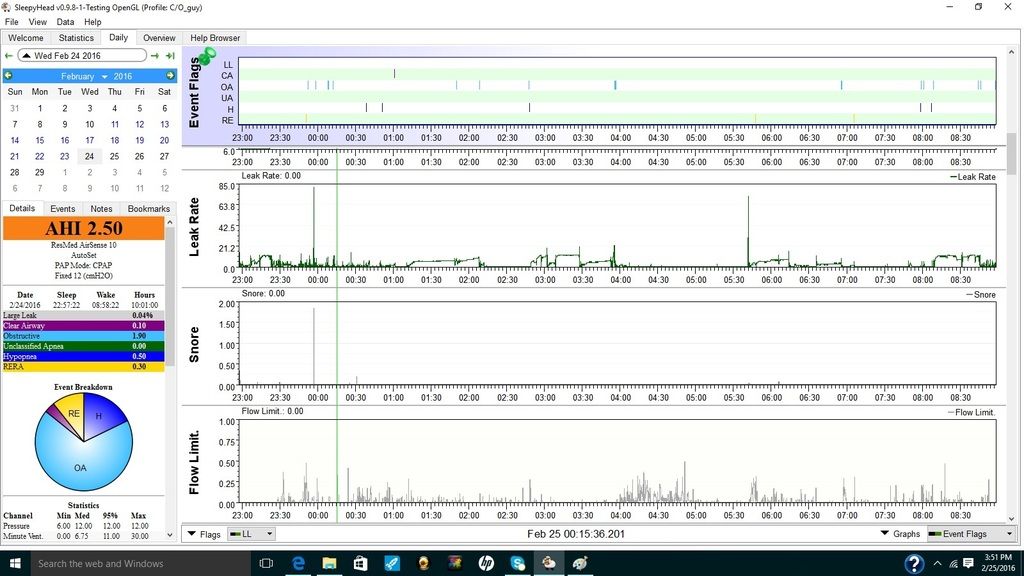Click the Flow Limit. graph title
This screenshot has height=576, width=1024.
(193, 462)
